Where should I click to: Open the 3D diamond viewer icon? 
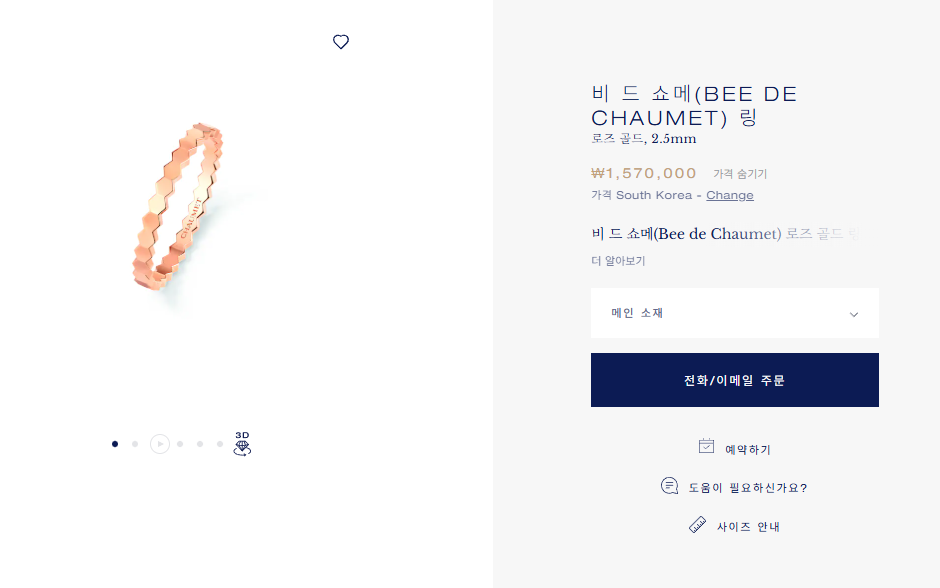point(242,444)
